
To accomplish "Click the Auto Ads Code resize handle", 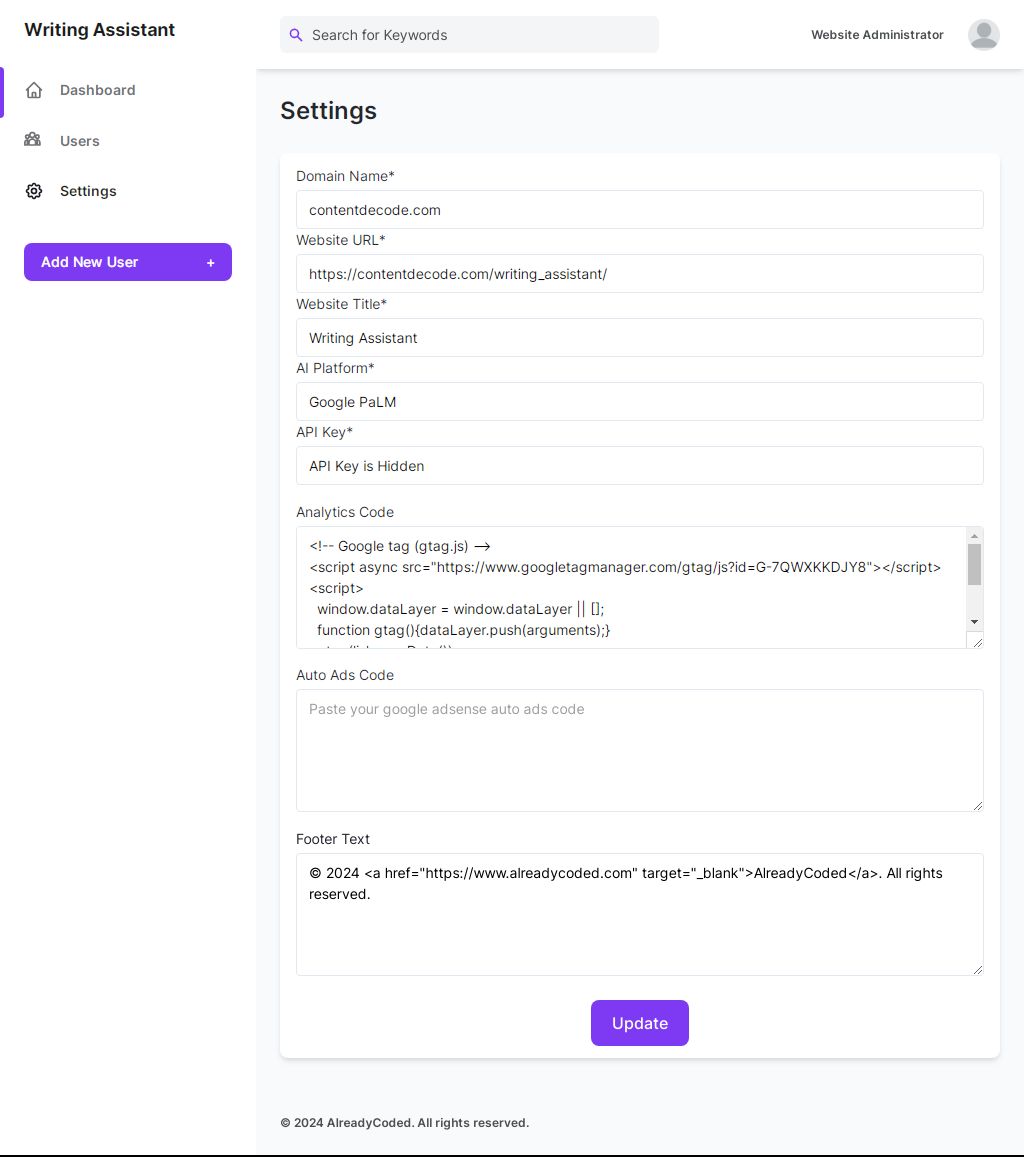I will click(x=978, y=806).
